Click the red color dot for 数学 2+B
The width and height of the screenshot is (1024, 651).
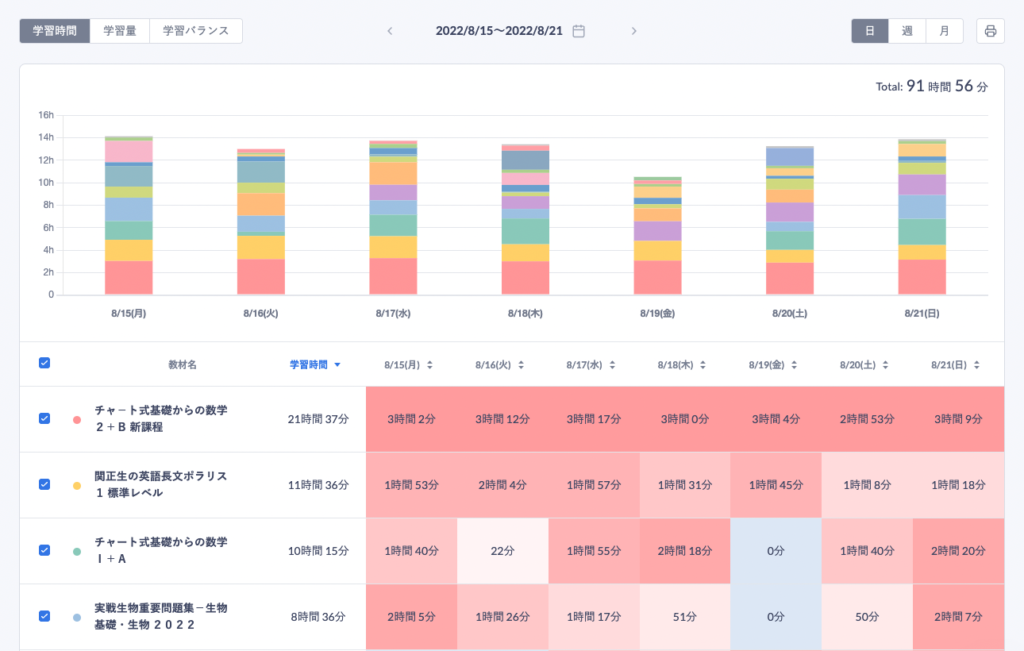point(77,419)
